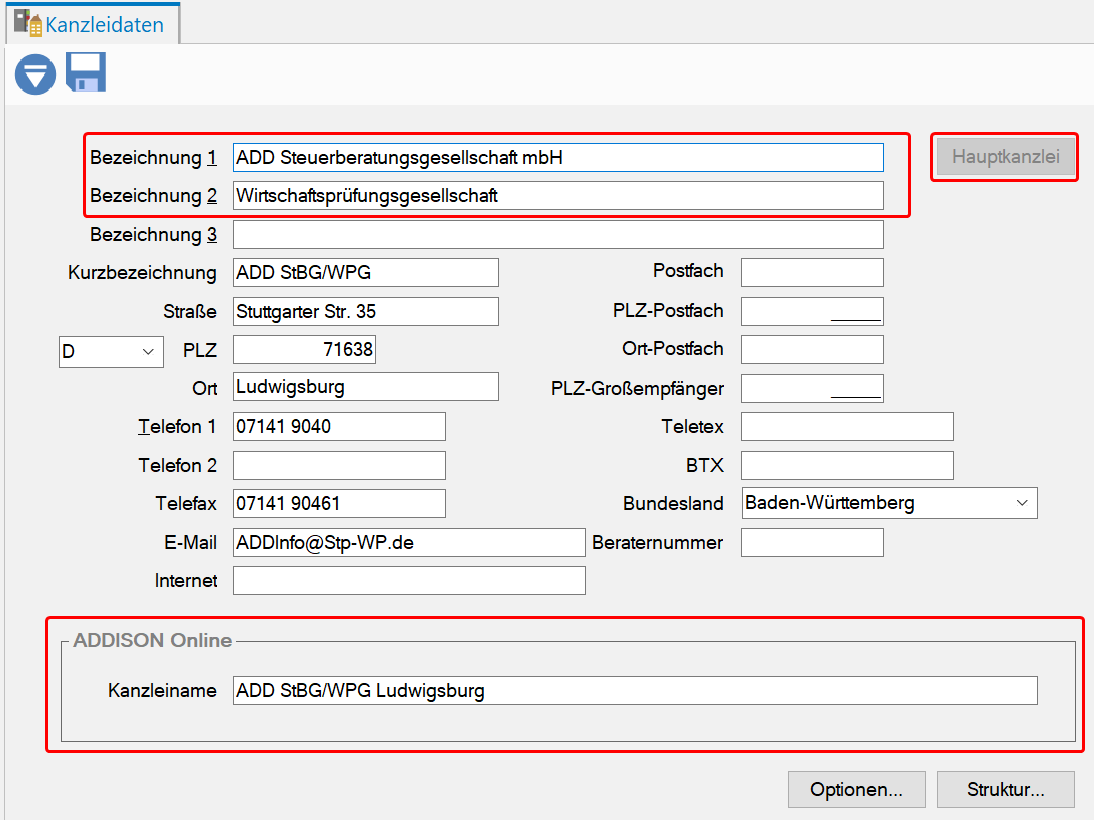The width and height of the screenshot is (1094, 820).
Task: Click the Telefon 1 label
Action: pyautogui.click(x=177, y=426)
